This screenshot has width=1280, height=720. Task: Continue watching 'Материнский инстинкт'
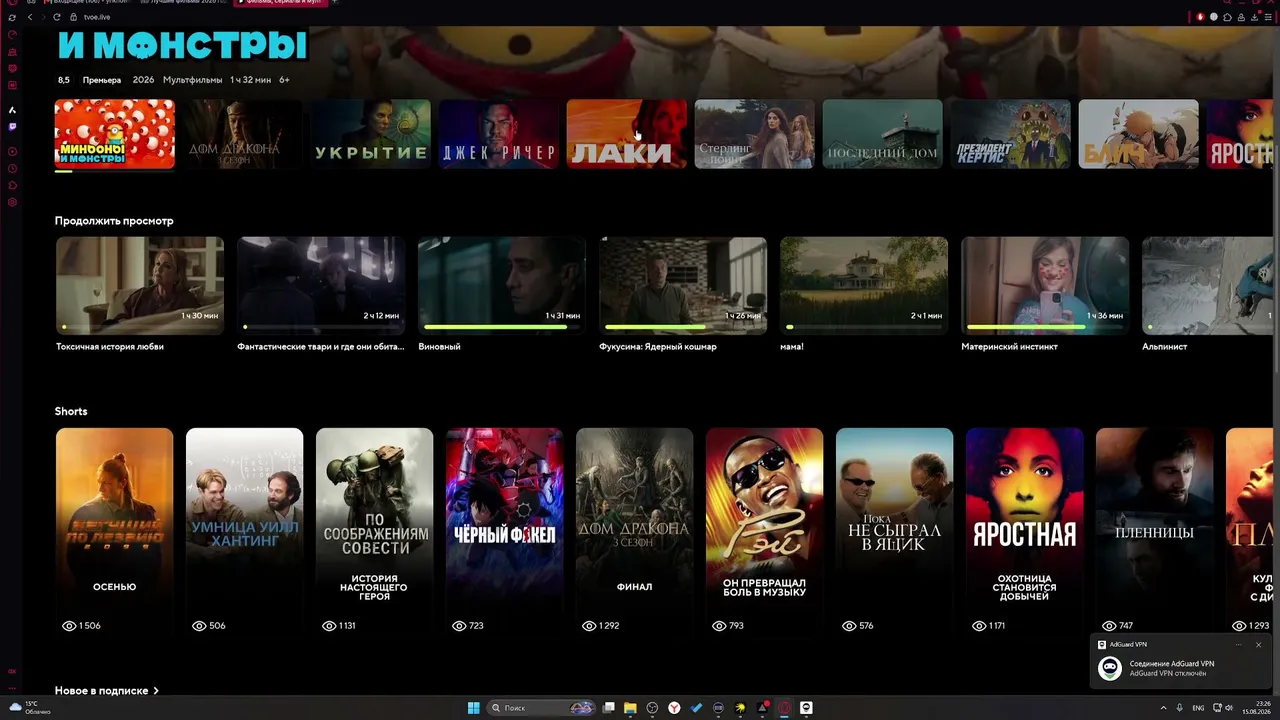click(x=1045, y=285)
